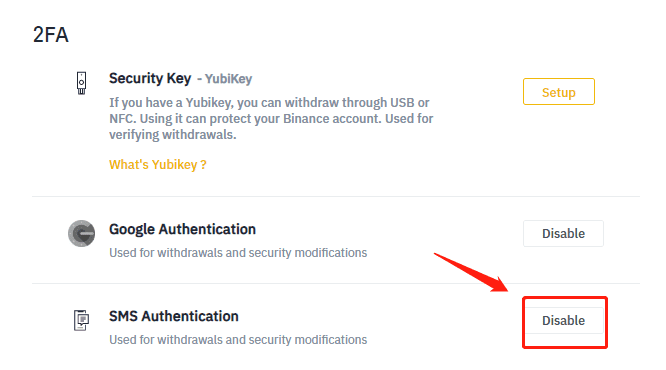Disable Google Authentication
This screenshot has height=370, width=666.
563,233
